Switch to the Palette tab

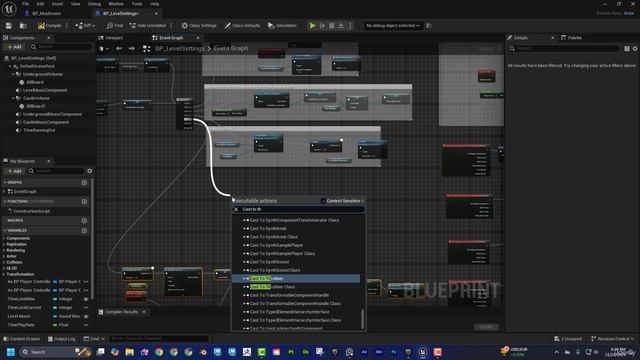(571, 38)
